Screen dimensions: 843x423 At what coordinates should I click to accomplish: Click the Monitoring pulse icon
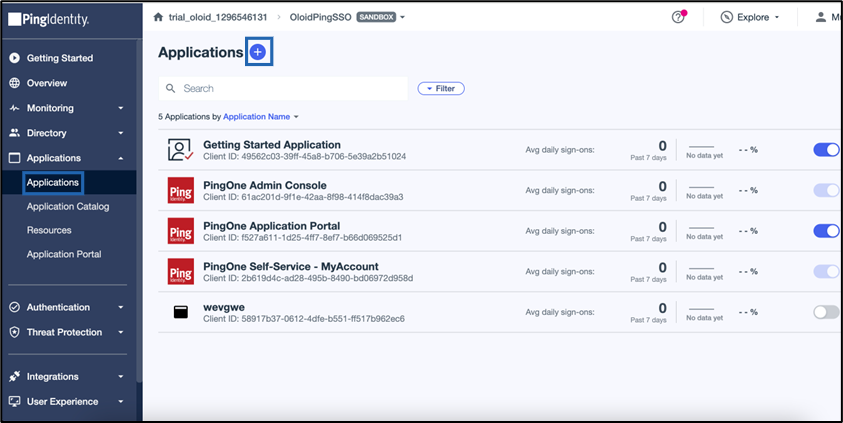click(x=15, y=108)
